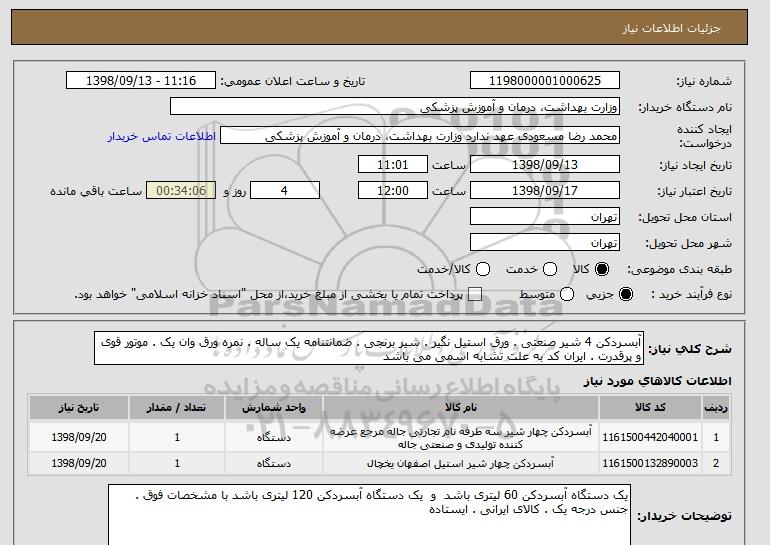Click product name آبسردکن چهار شیر استیل اصفهان یخچال
Screen dimensions: 770x545
pyautogui.click(x=461, y=463)
